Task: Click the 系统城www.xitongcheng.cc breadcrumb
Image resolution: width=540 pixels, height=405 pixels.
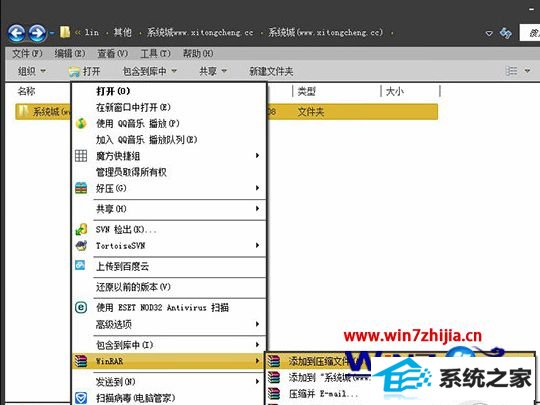Action: 200,32
